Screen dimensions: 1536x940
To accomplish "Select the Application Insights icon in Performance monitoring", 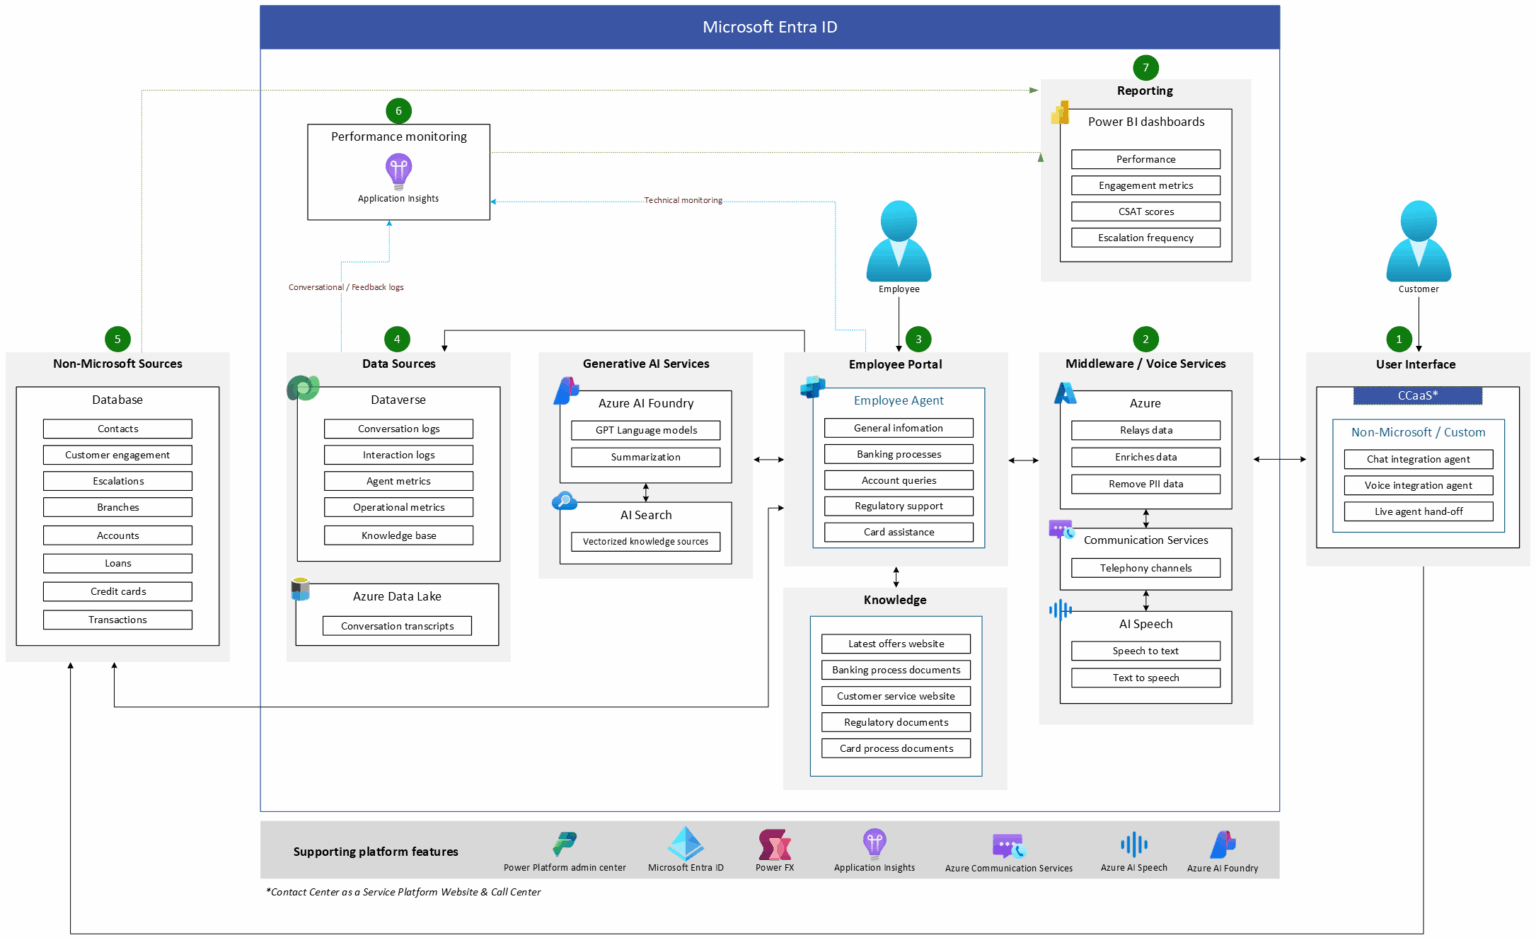I will 397,172.
